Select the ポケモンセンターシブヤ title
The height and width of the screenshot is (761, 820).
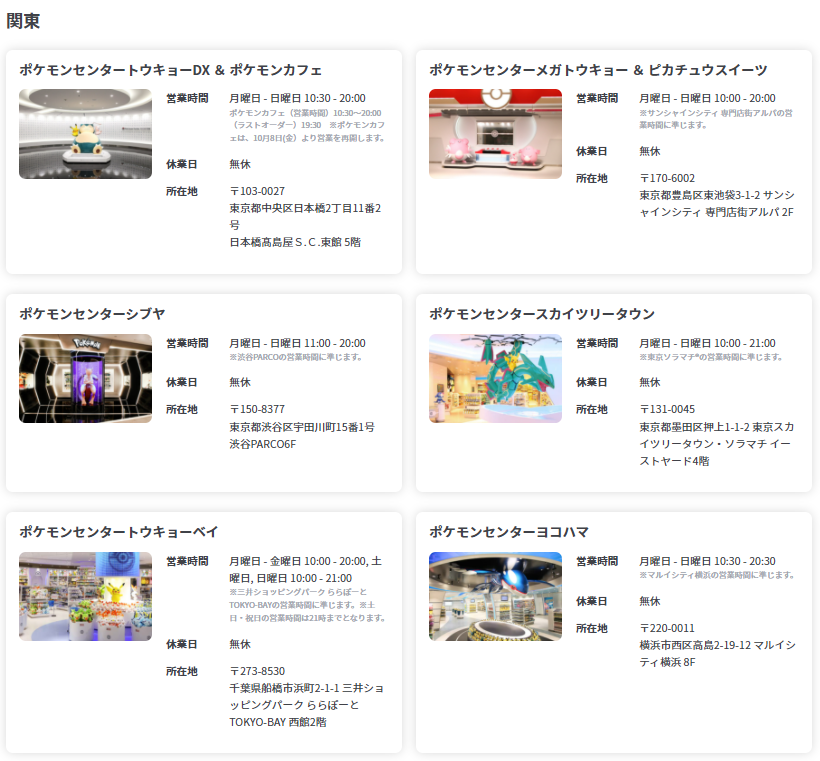point(92,314)
